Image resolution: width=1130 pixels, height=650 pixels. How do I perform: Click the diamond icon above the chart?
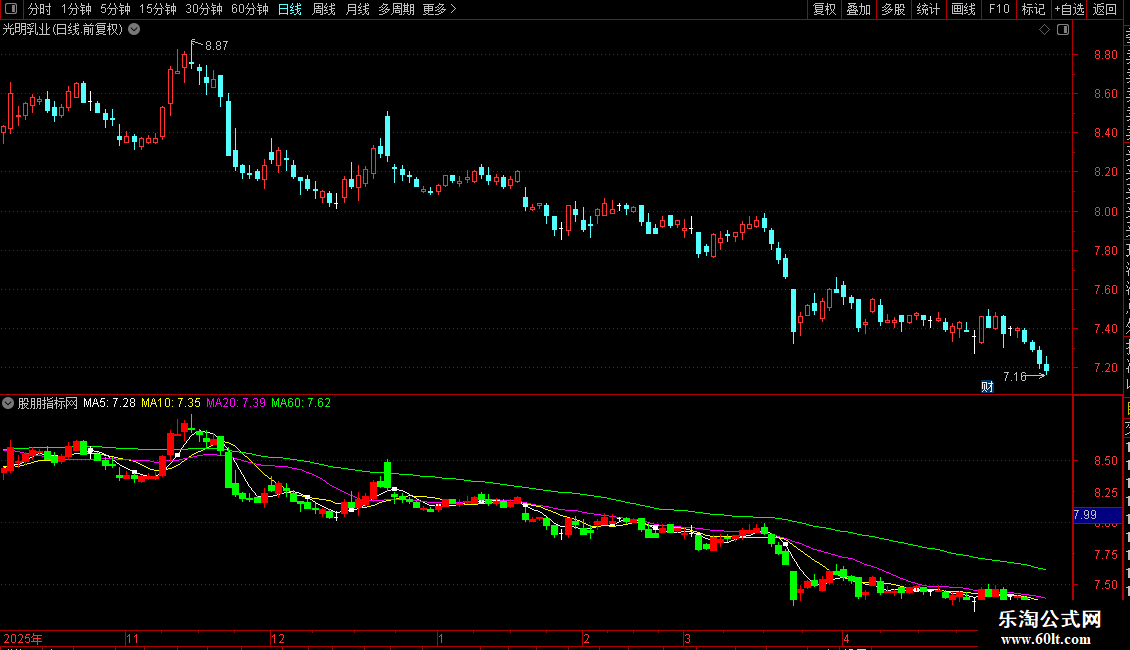click(x=1044, y=30)
